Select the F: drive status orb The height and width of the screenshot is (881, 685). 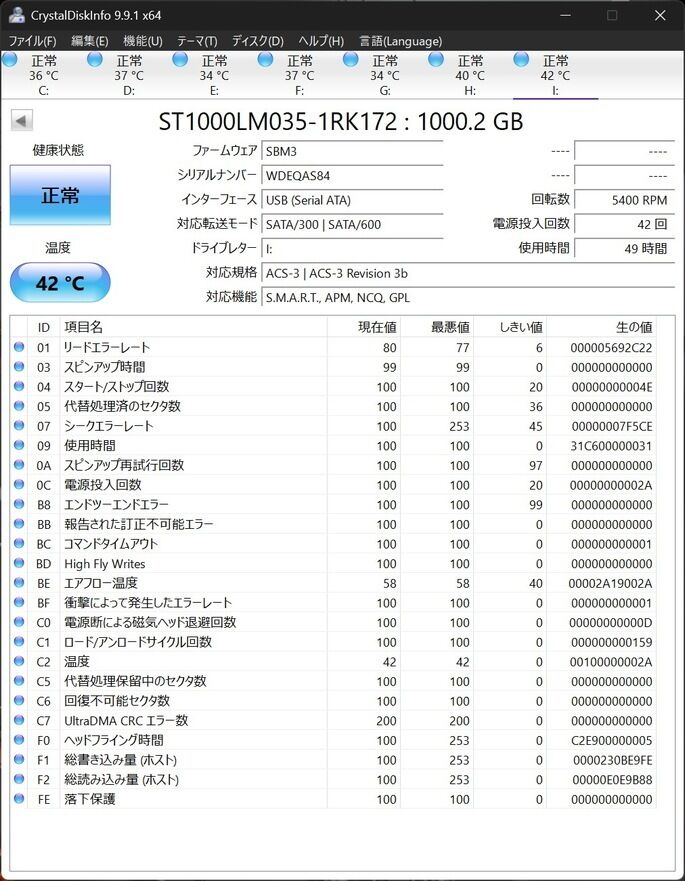pos(265,59)
